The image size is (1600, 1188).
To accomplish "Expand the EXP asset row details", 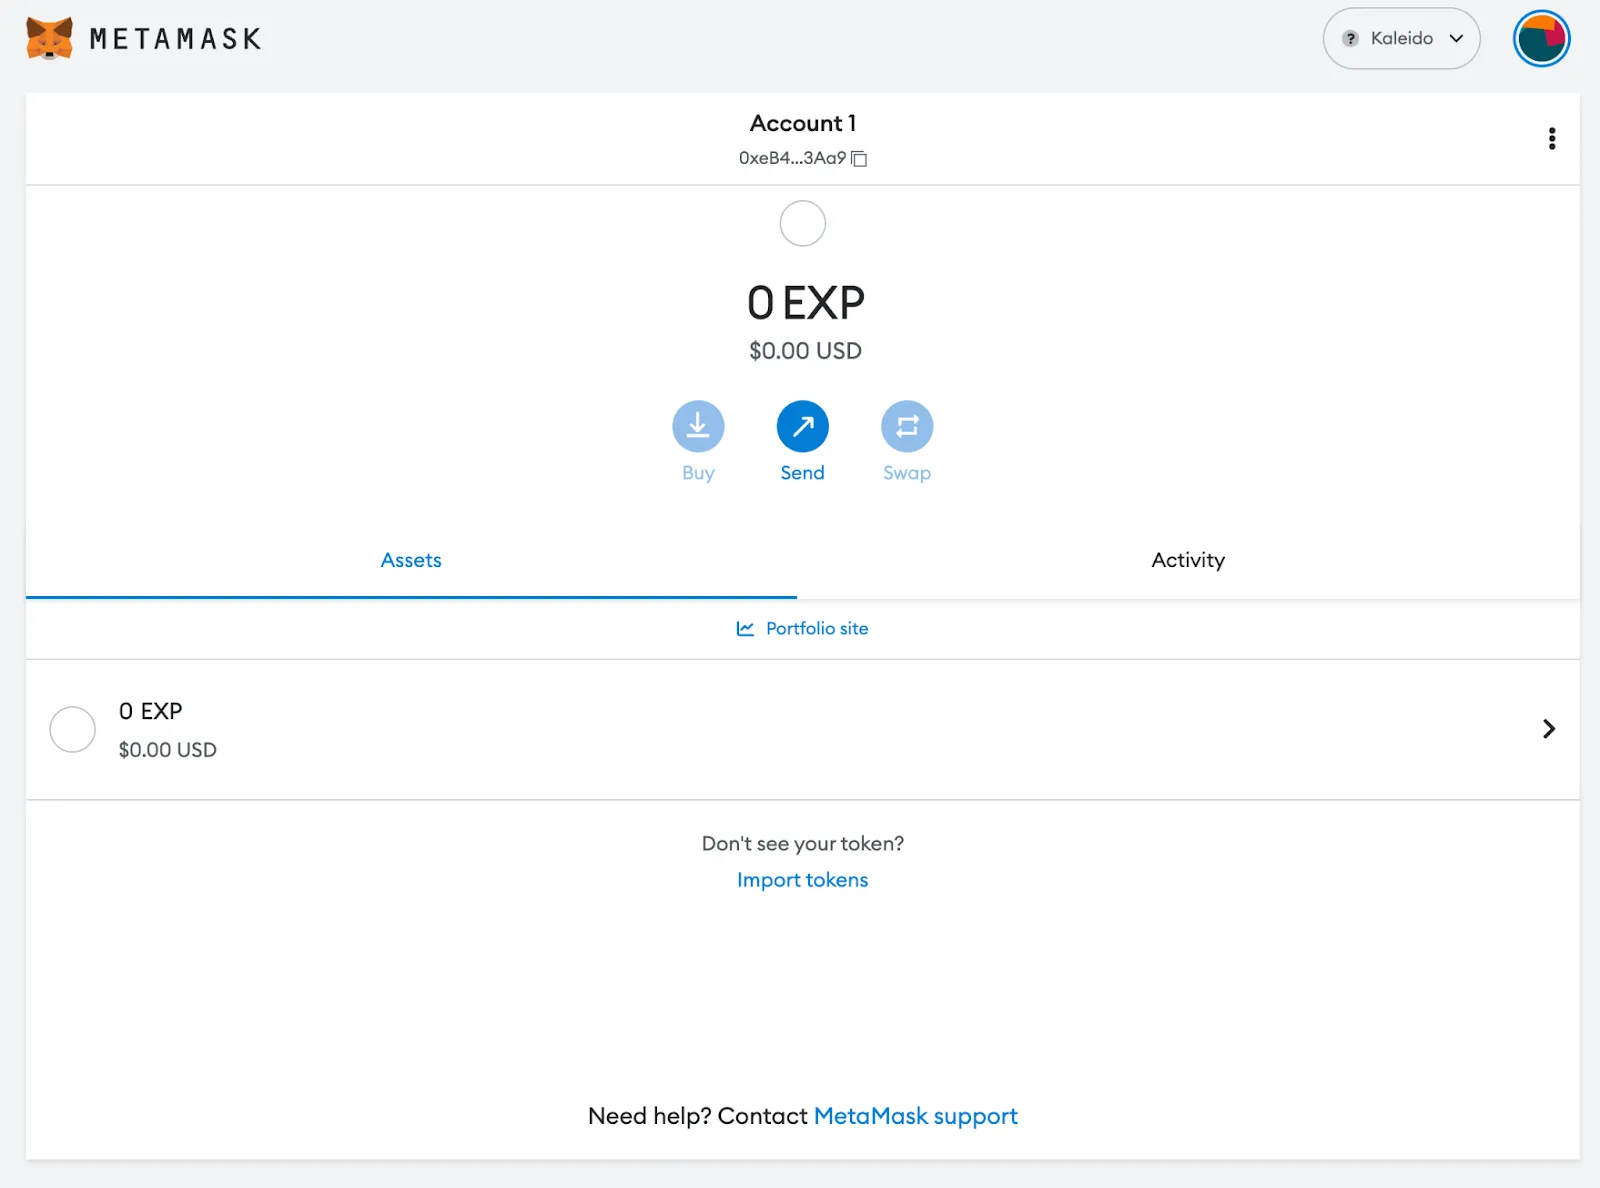I will (1548, 729).
